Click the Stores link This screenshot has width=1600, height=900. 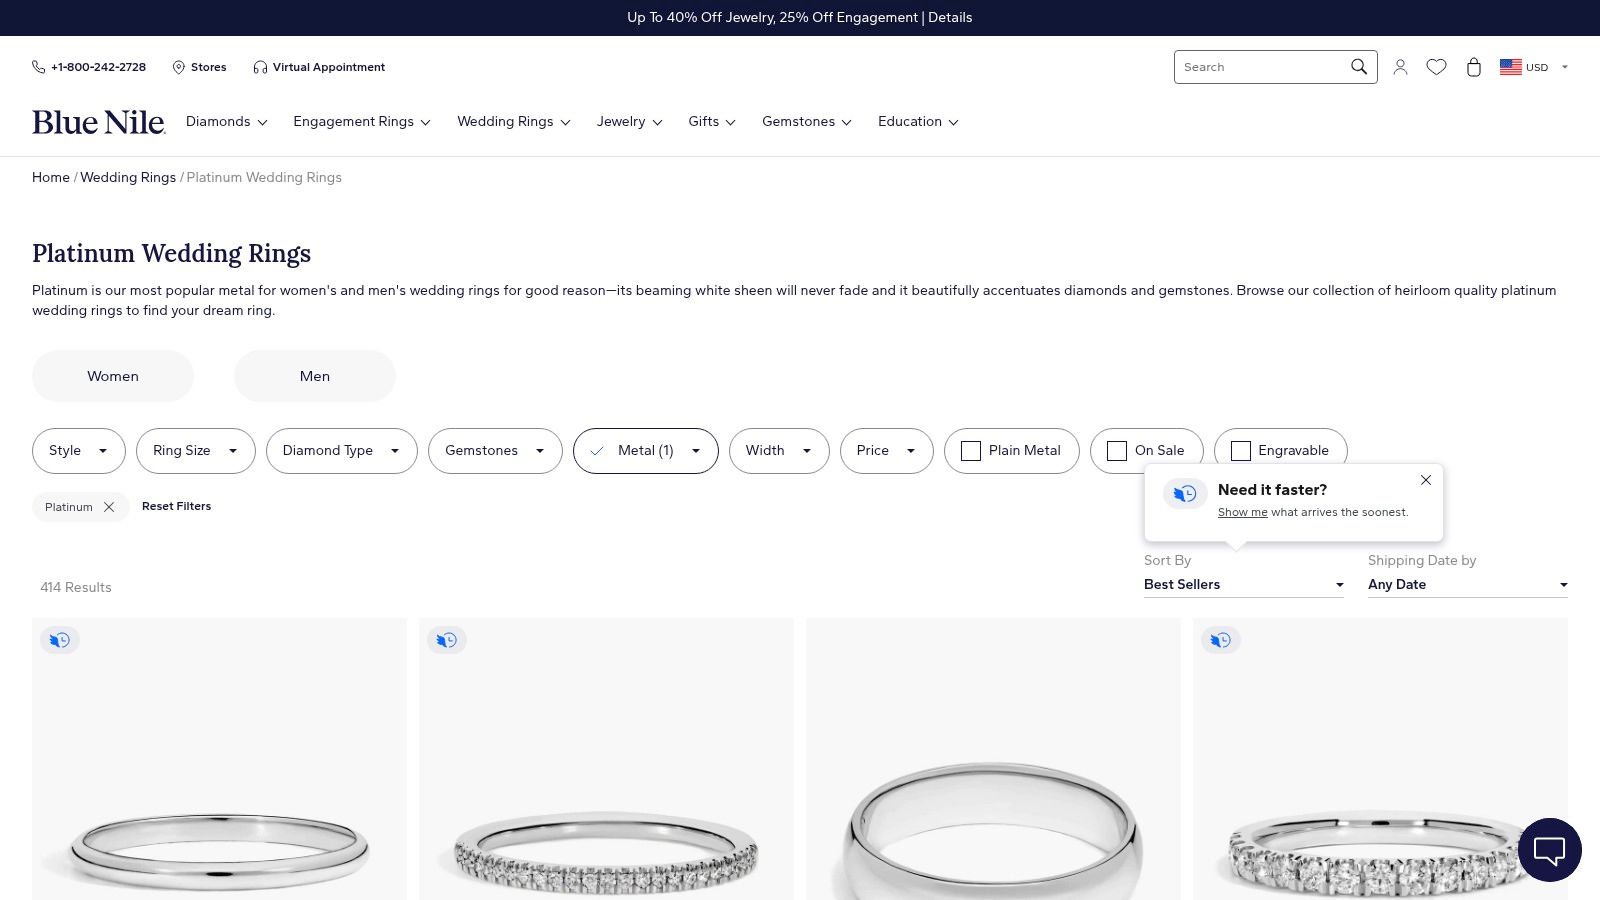click(209, 67)
